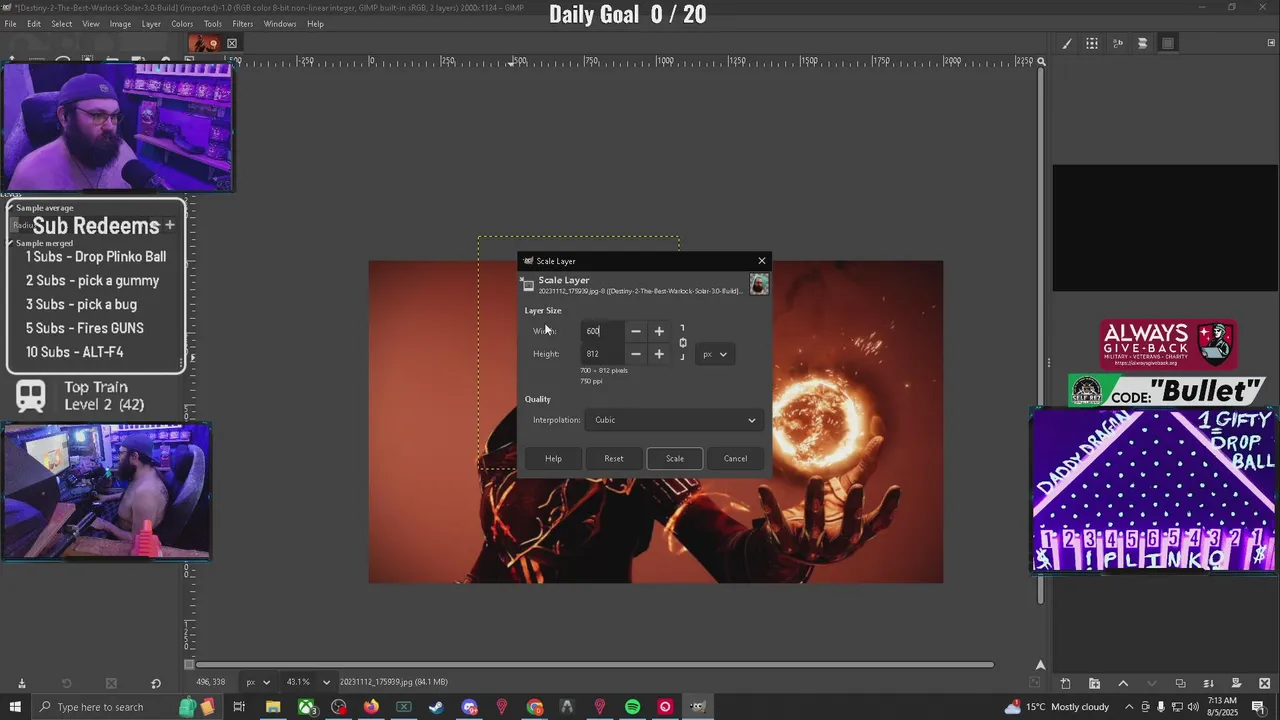Increase width with the plus button
Image resolution: width=1280 pixels, height=720 pixels.
tap(659, 331)
